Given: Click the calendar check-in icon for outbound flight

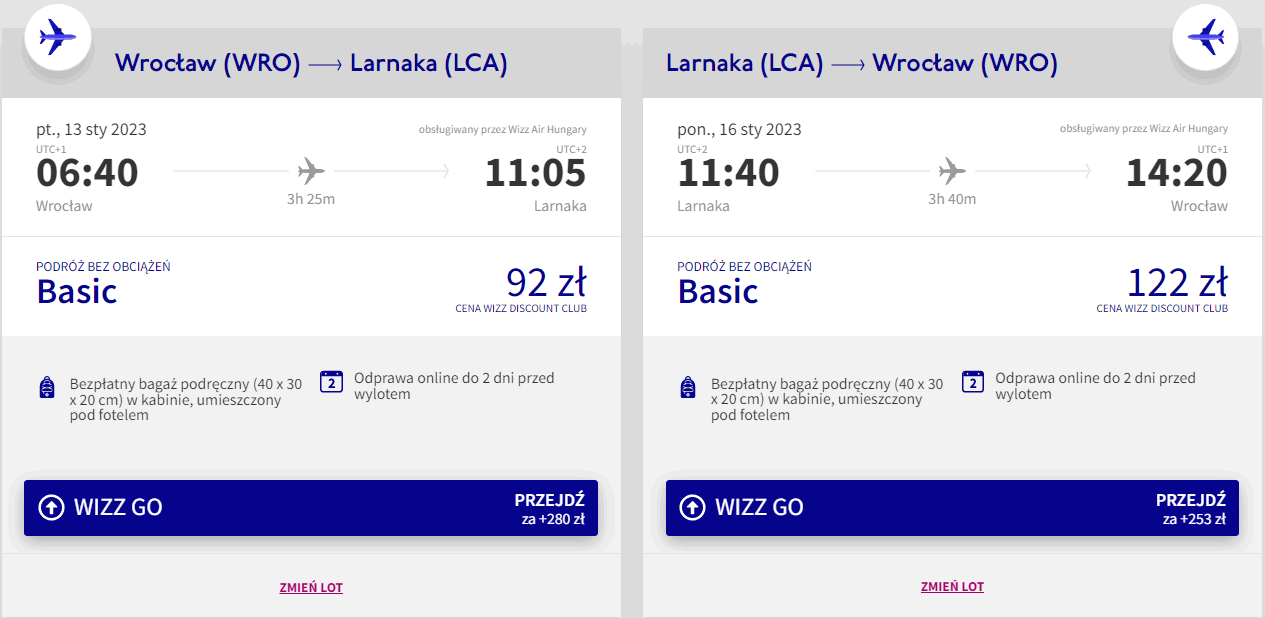Looking at the screenshot, I should [332, 381].
